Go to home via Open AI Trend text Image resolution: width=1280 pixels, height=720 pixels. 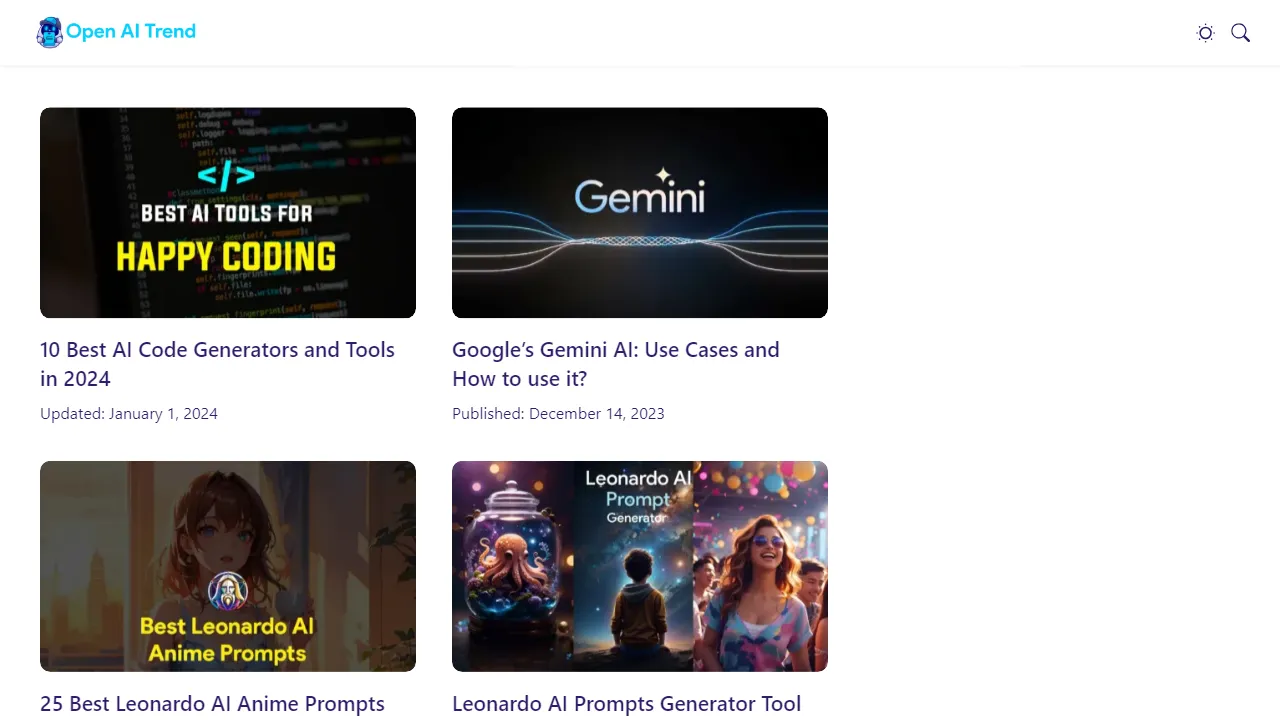pyautogui.click(x=131, y=31)
